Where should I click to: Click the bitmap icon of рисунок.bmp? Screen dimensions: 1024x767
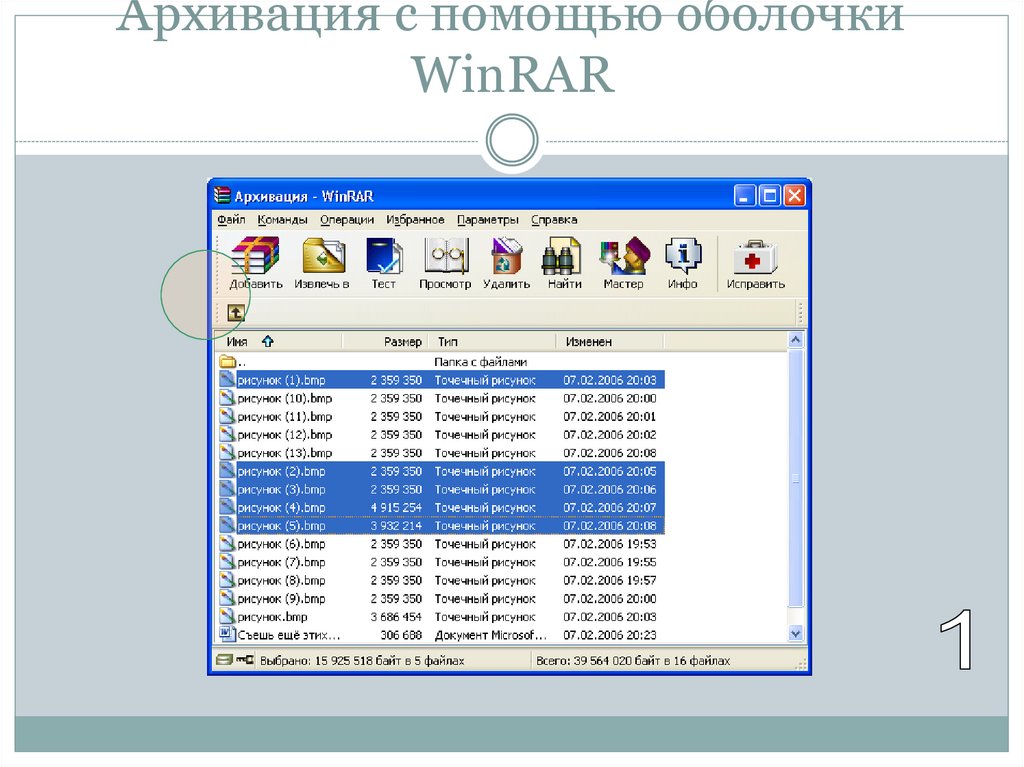tap(227, 616)
